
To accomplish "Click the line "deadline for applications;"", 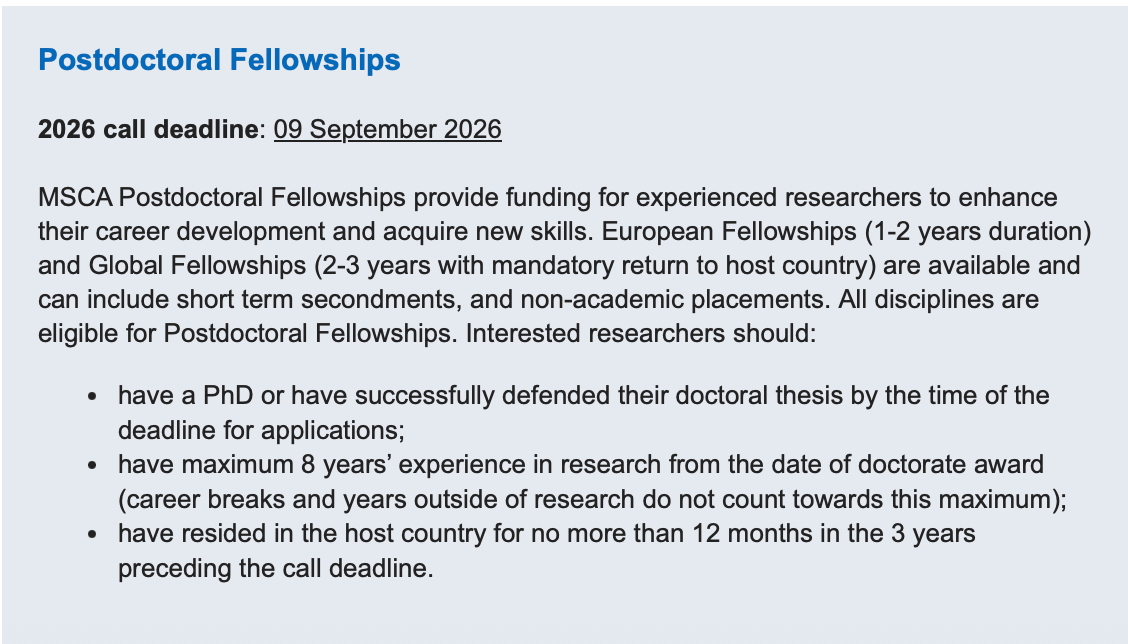I will pos(260,430).
